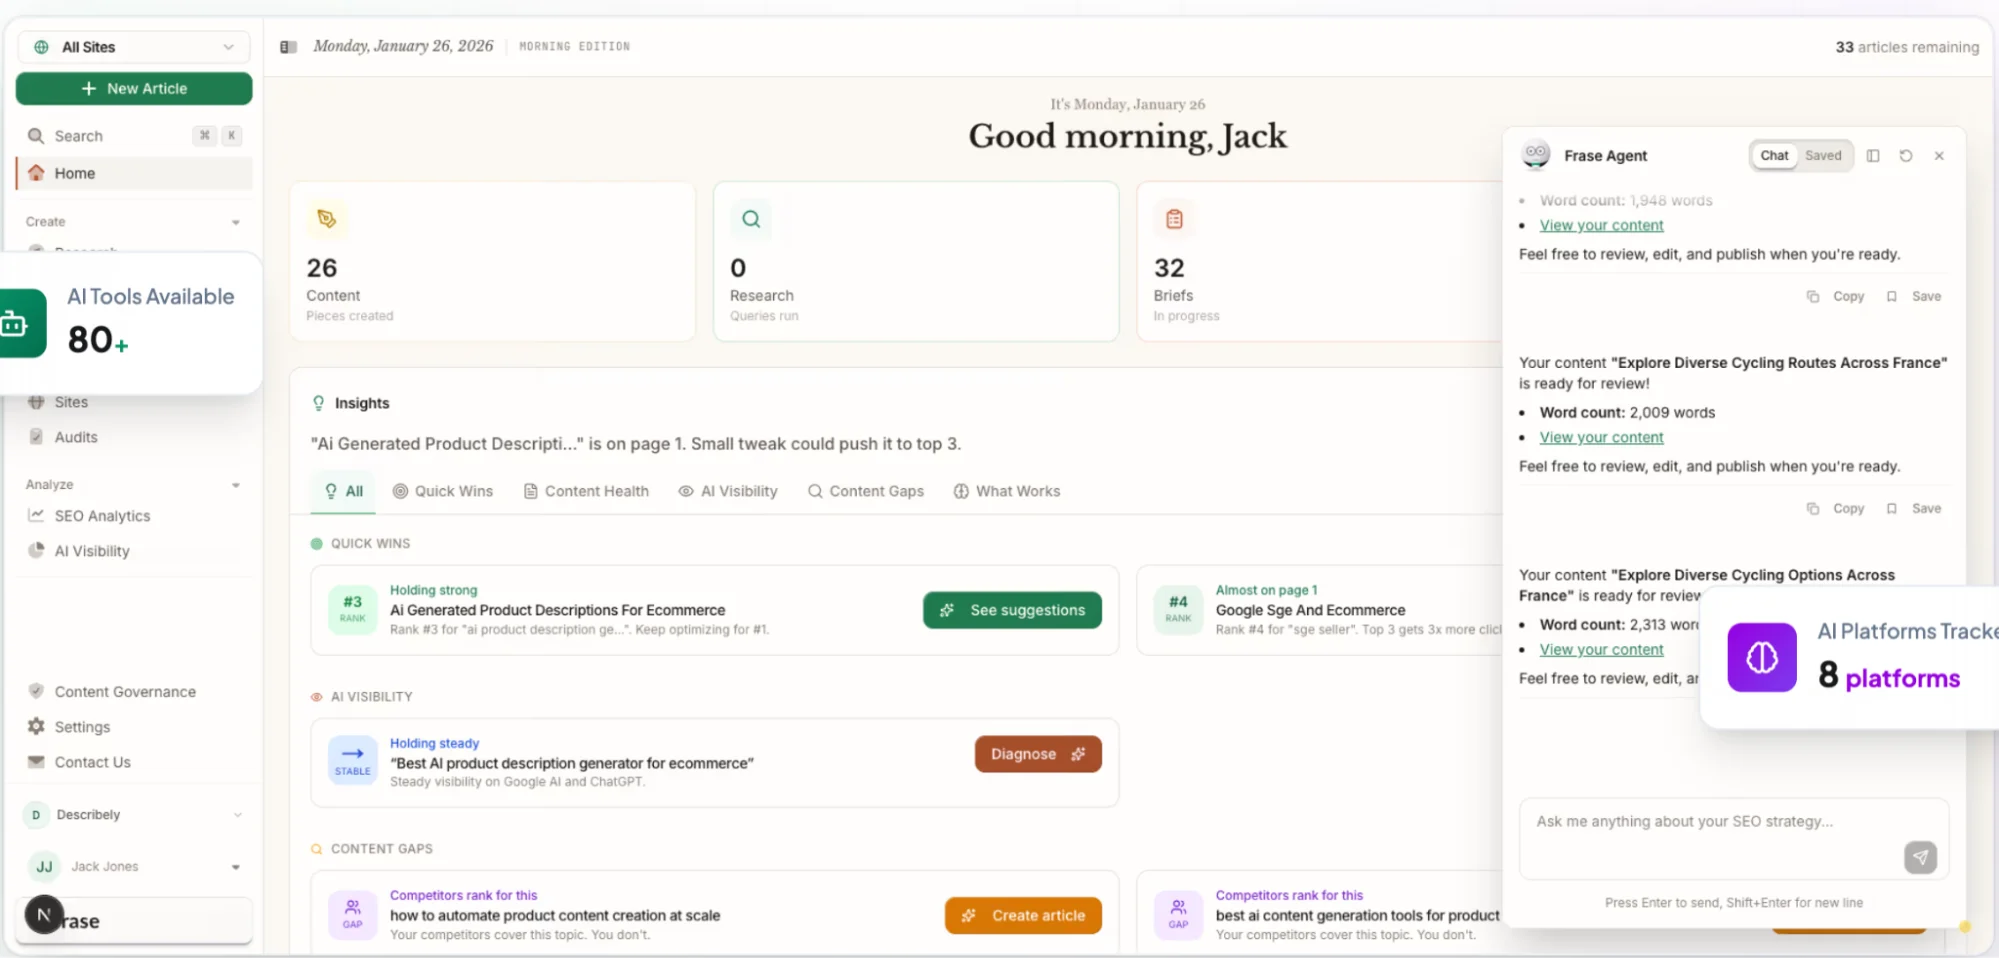
Task: Open the Audits section
Action: tap(74, 436)
